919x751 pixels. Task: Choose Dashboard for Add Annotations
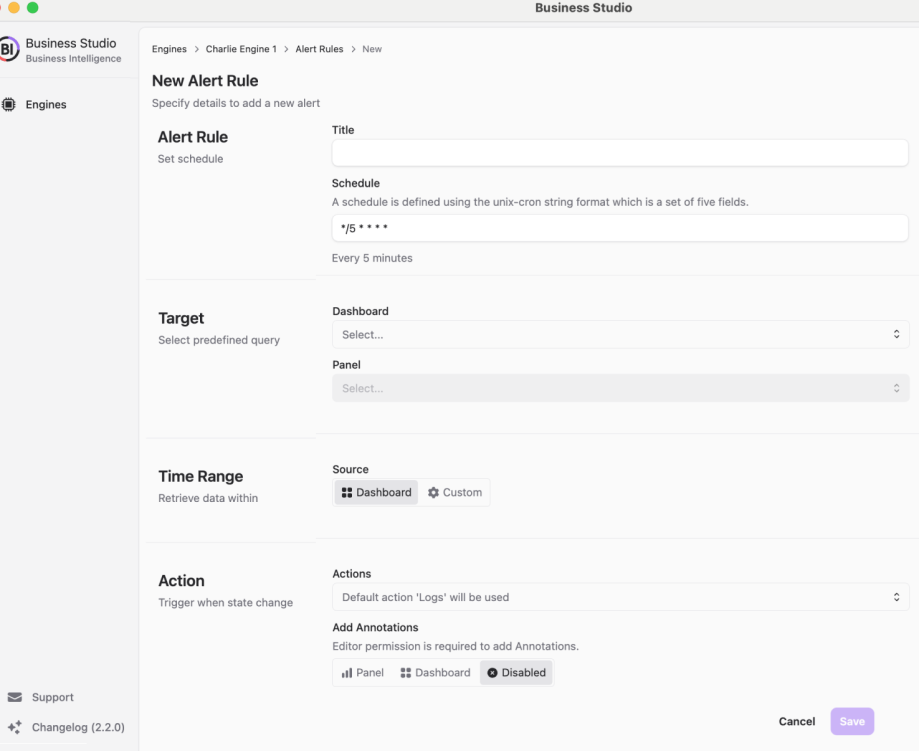tap(435, 672)
